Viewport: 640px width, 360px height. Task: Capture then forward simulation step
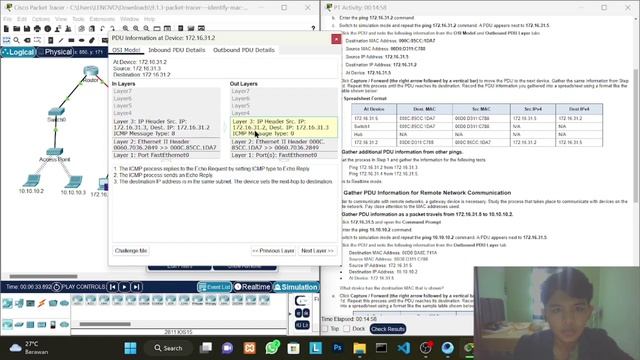136,287
